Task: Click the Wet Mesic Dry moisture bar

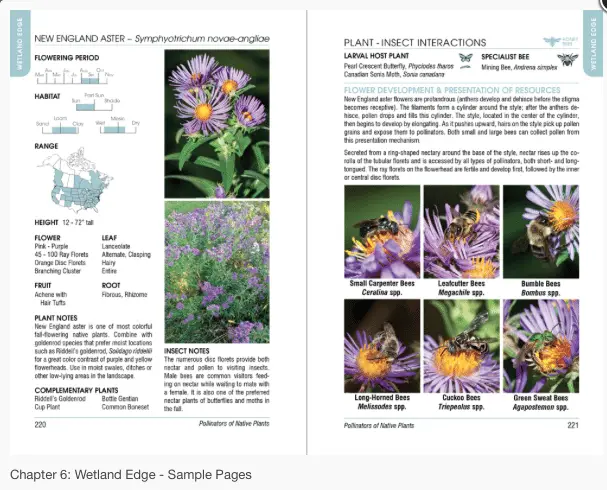Action: point(118,126)
